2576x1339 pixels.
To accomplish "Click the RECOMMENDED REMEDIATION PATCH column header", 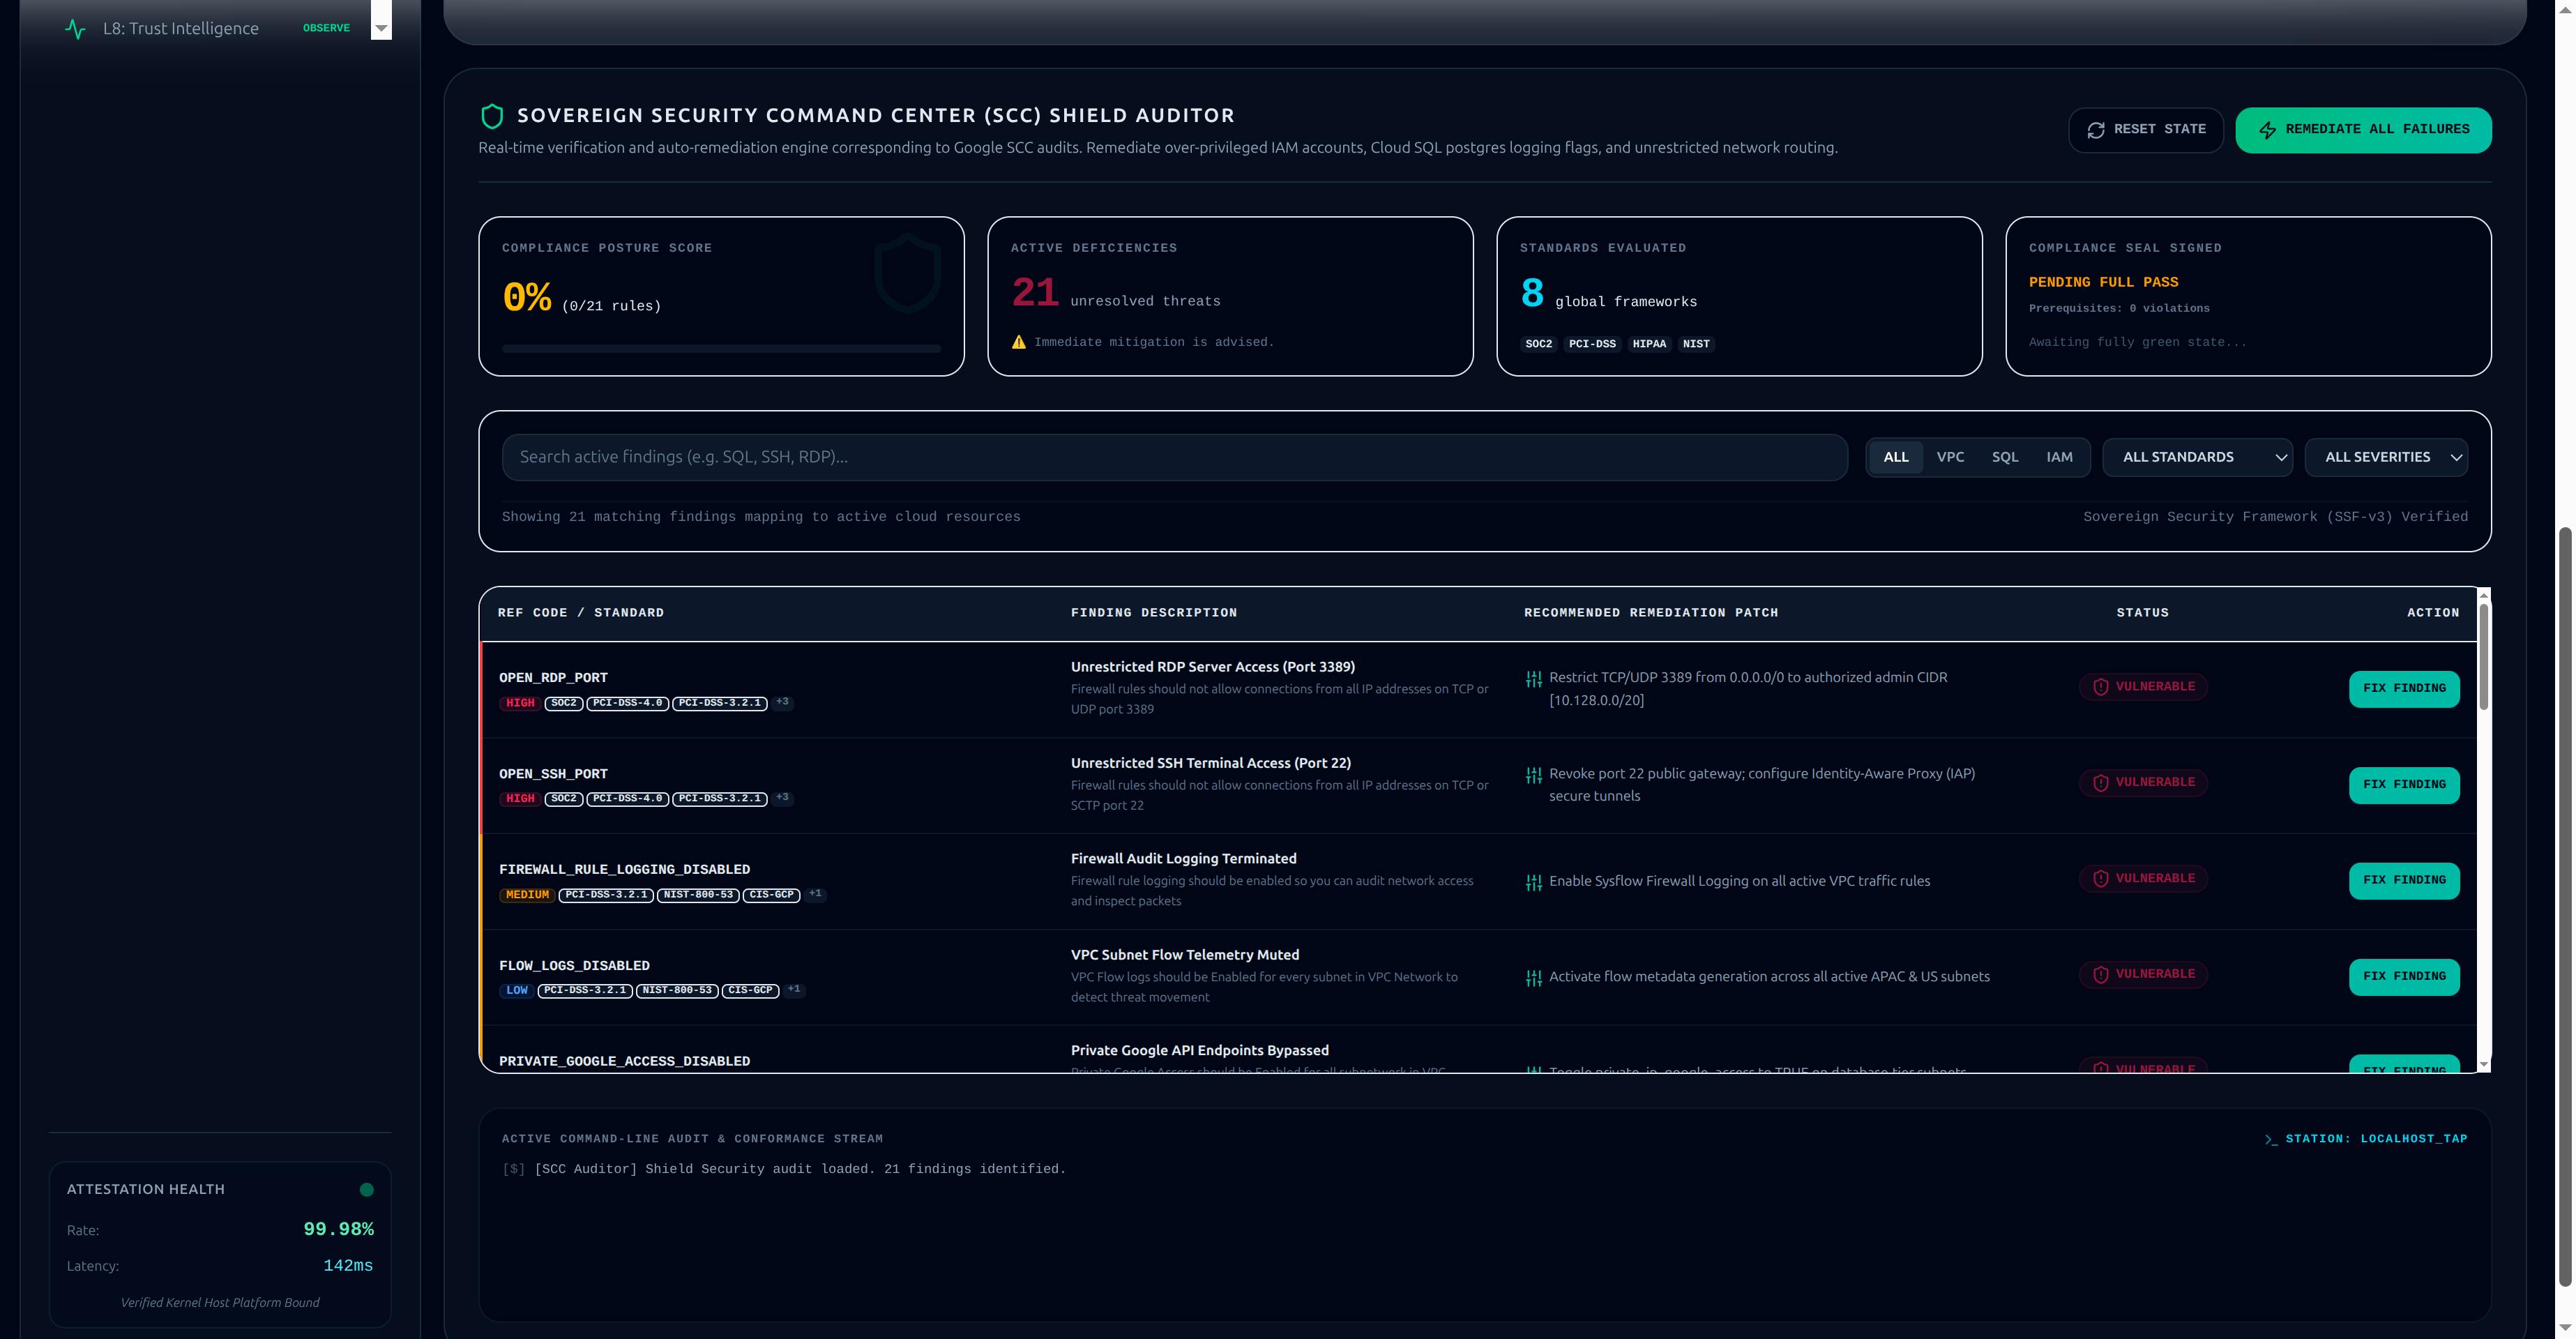I will pyautogui.click(x=1651, y=613).
